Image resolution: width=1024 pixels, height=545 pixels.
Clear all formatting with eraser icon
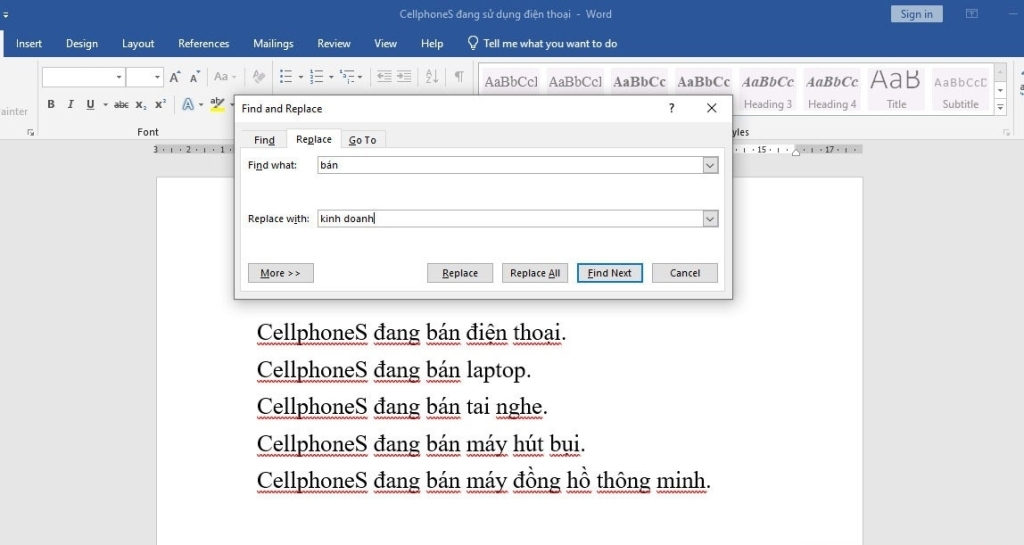[259, 77]
